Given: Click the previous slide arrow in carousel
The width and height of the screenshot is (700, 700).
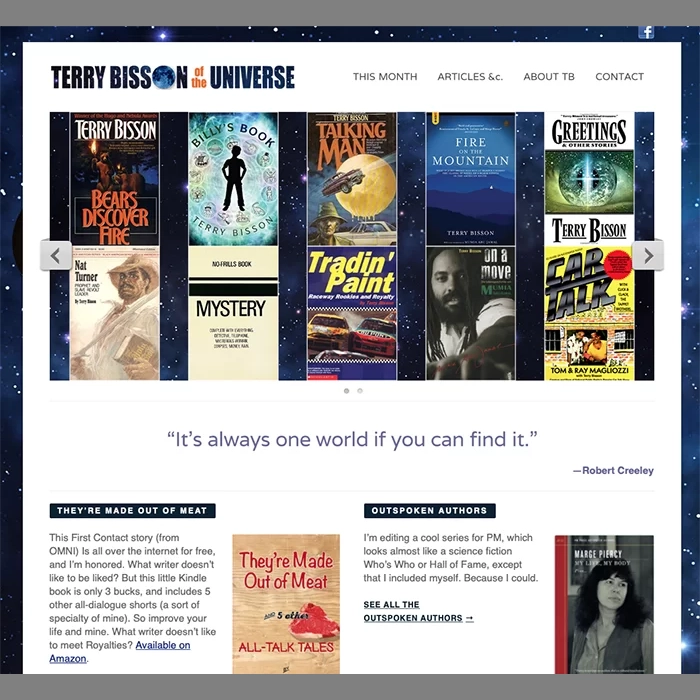Looking at the screenshot, I should tap(55, 255).
